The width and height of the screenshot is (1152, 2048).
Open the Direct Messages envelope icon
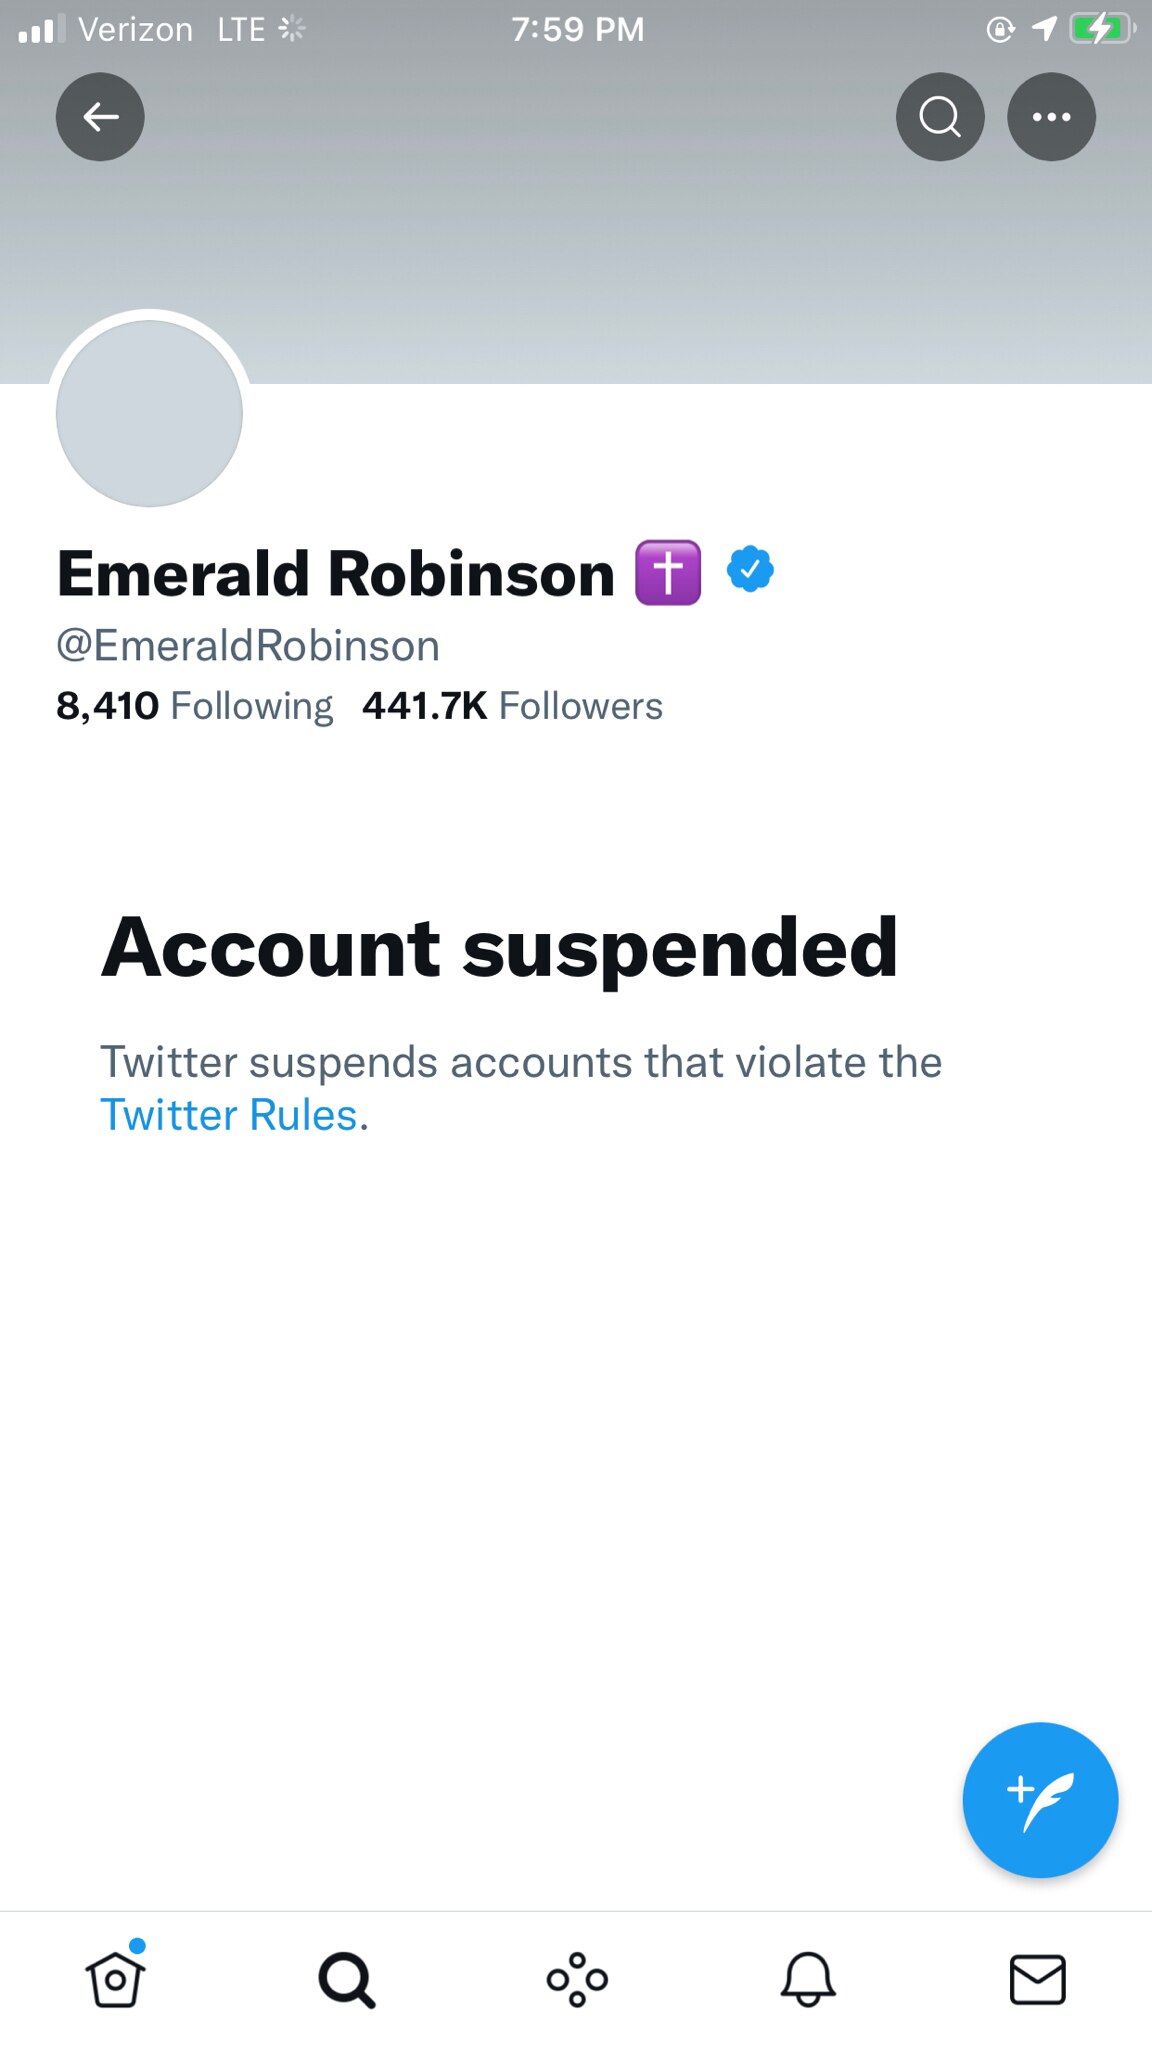click(x=1037, y=1978)
